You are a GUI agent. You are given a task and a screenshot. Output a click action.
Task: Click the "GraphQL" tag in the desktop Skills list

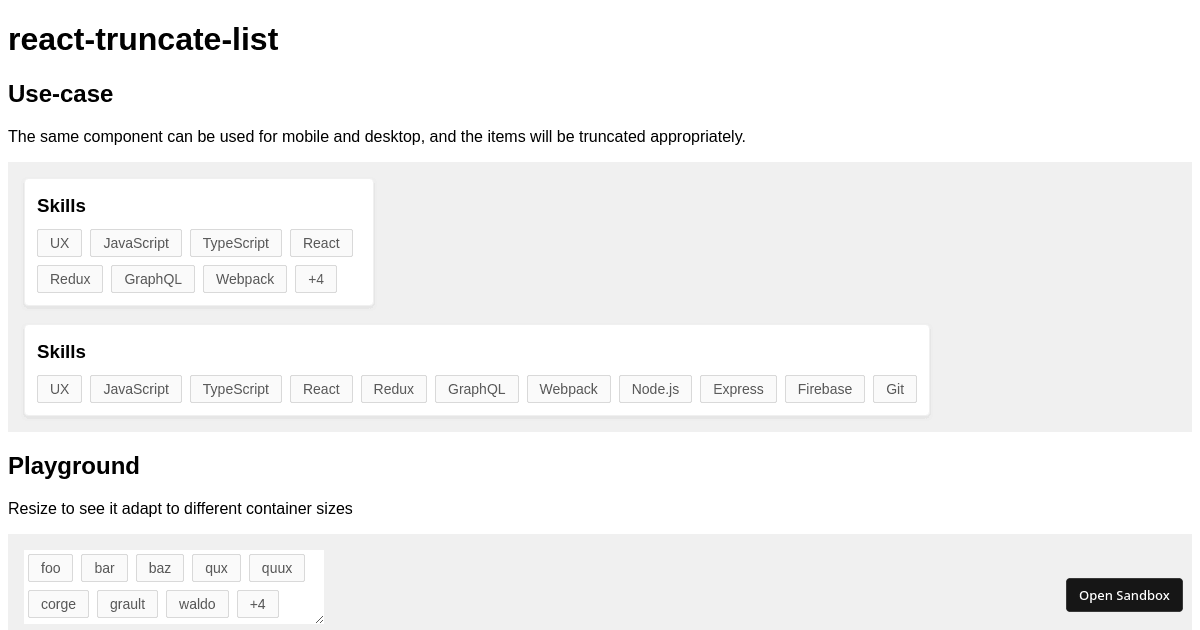click(477, 389)
